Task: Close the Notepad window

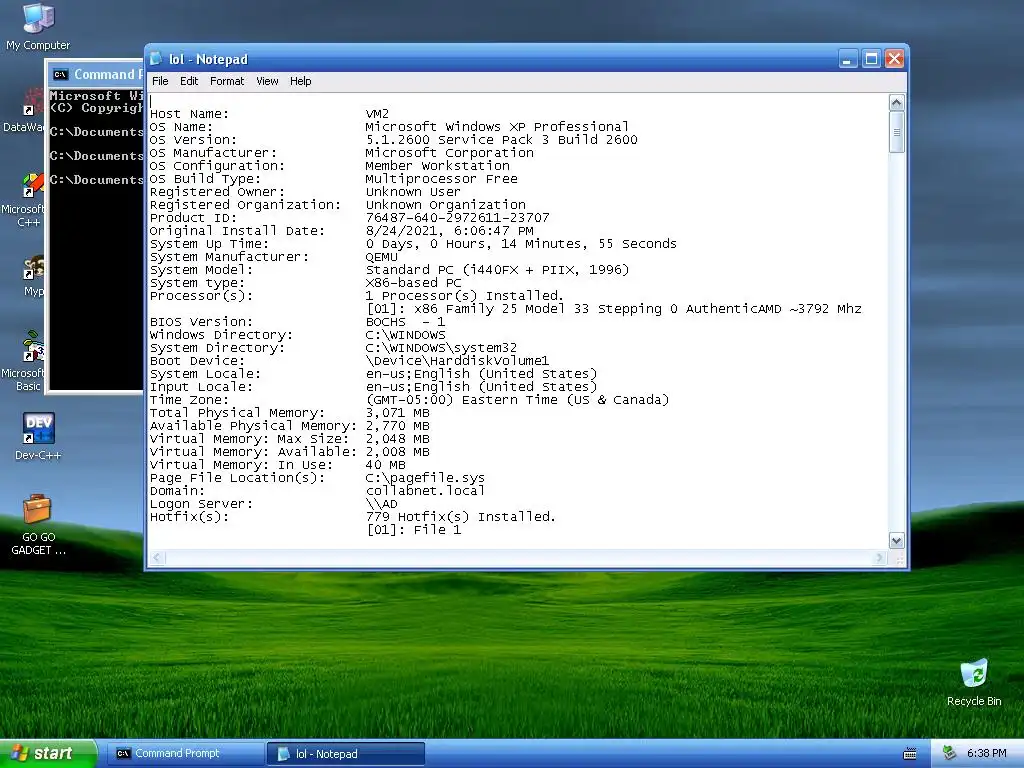Action: [894, 59]
